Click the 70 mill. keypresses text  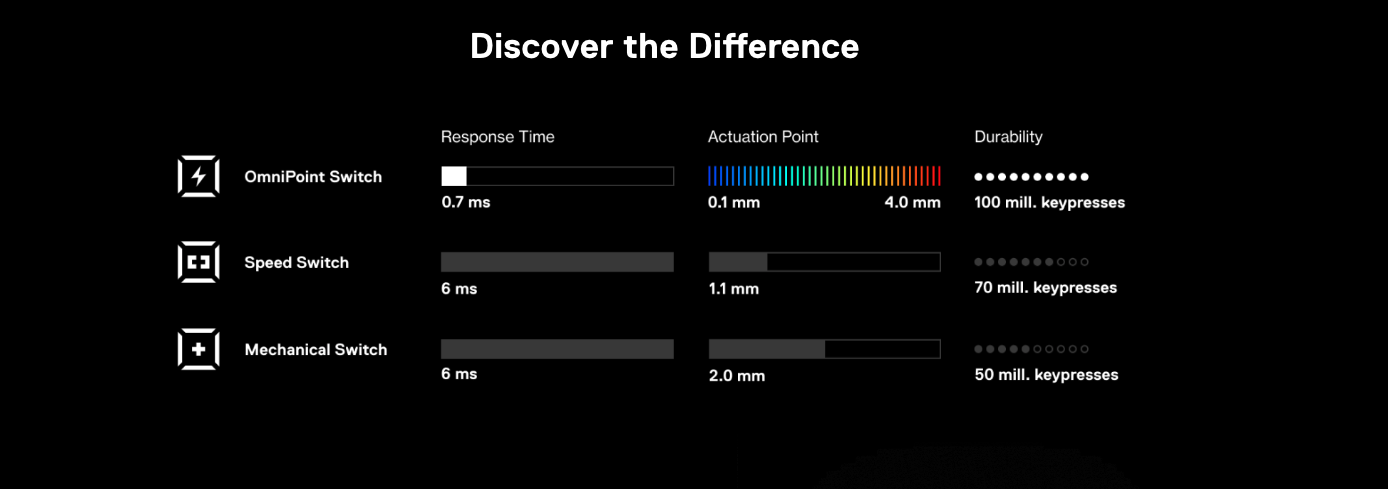coord(1046,288)
